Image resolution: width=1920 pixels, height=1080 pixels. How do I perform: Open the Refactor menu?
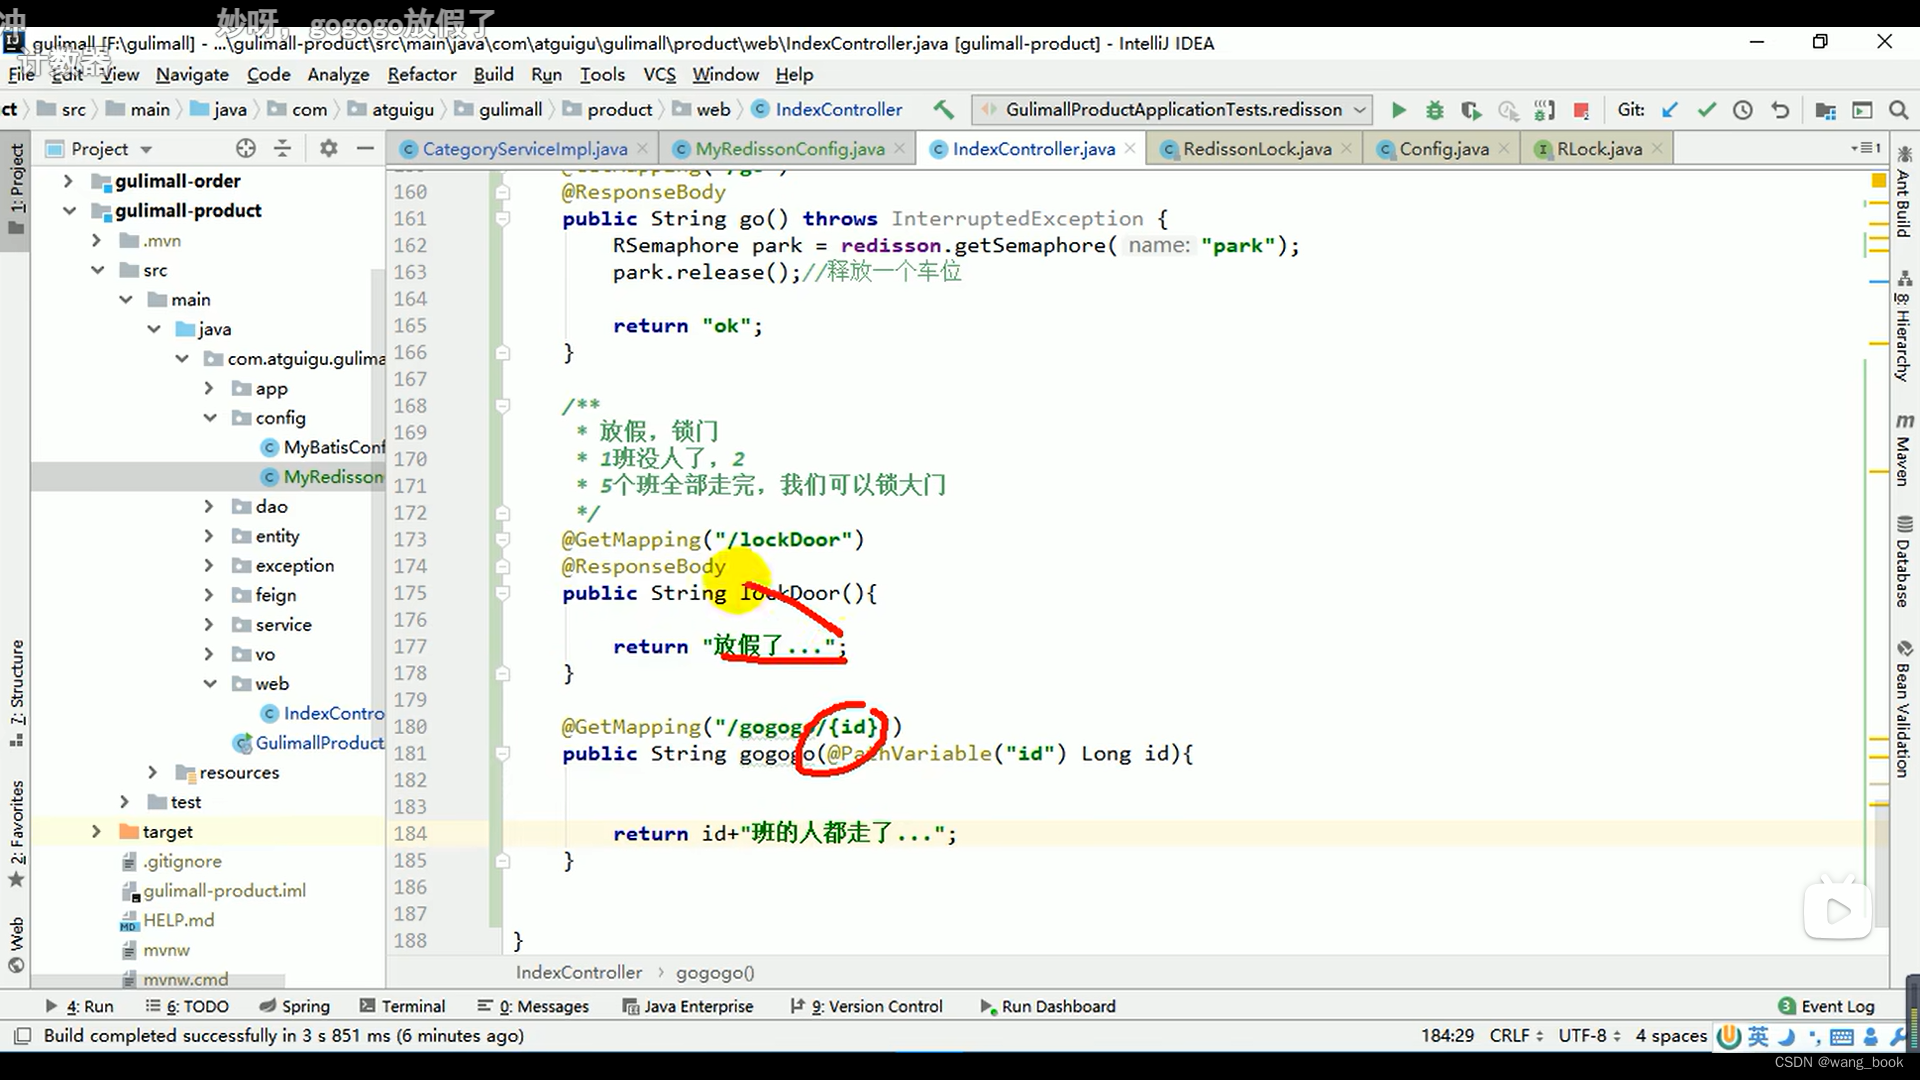tap(422, 74)
